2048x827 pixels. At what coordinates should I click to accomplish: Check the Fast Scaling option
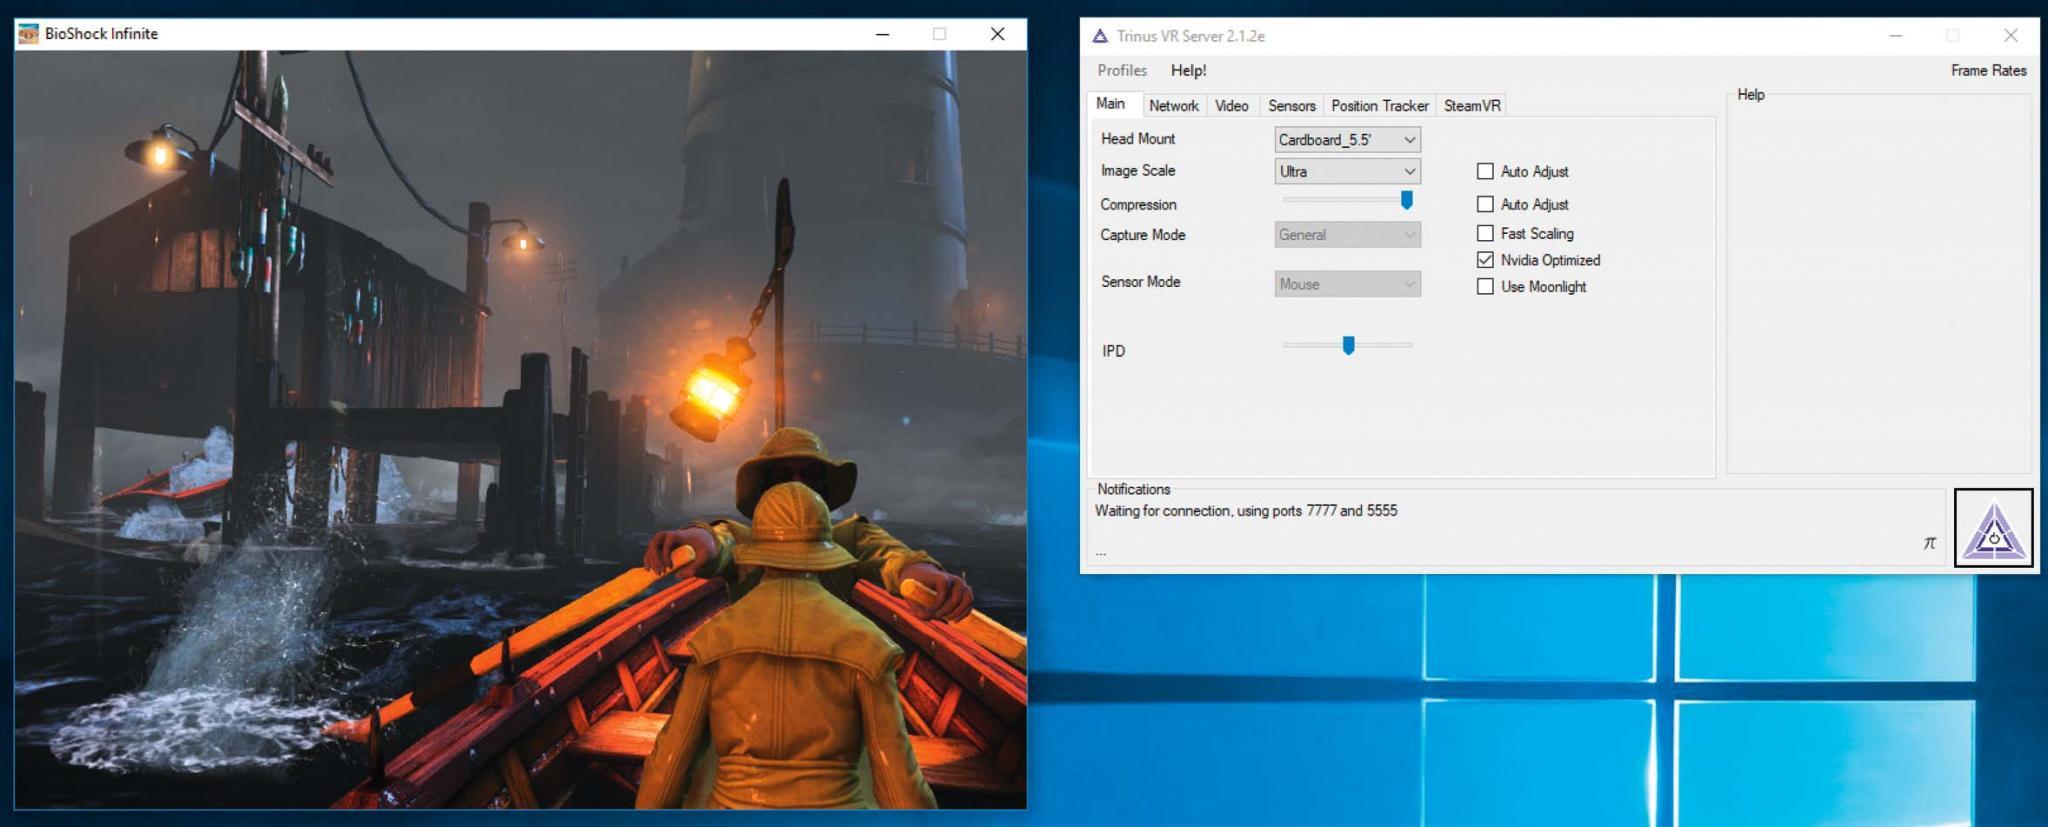[1485, 234]
